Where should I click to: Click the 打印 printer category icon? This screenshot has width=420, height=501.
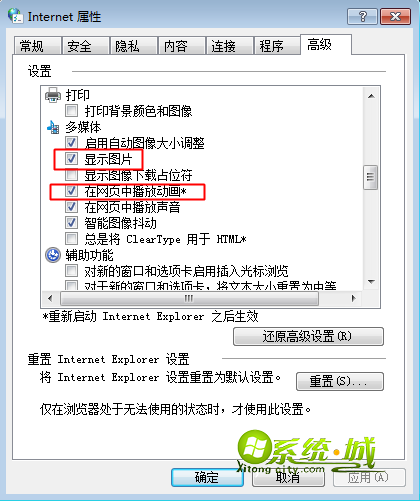pyautogui.click(x=53, y=95)
